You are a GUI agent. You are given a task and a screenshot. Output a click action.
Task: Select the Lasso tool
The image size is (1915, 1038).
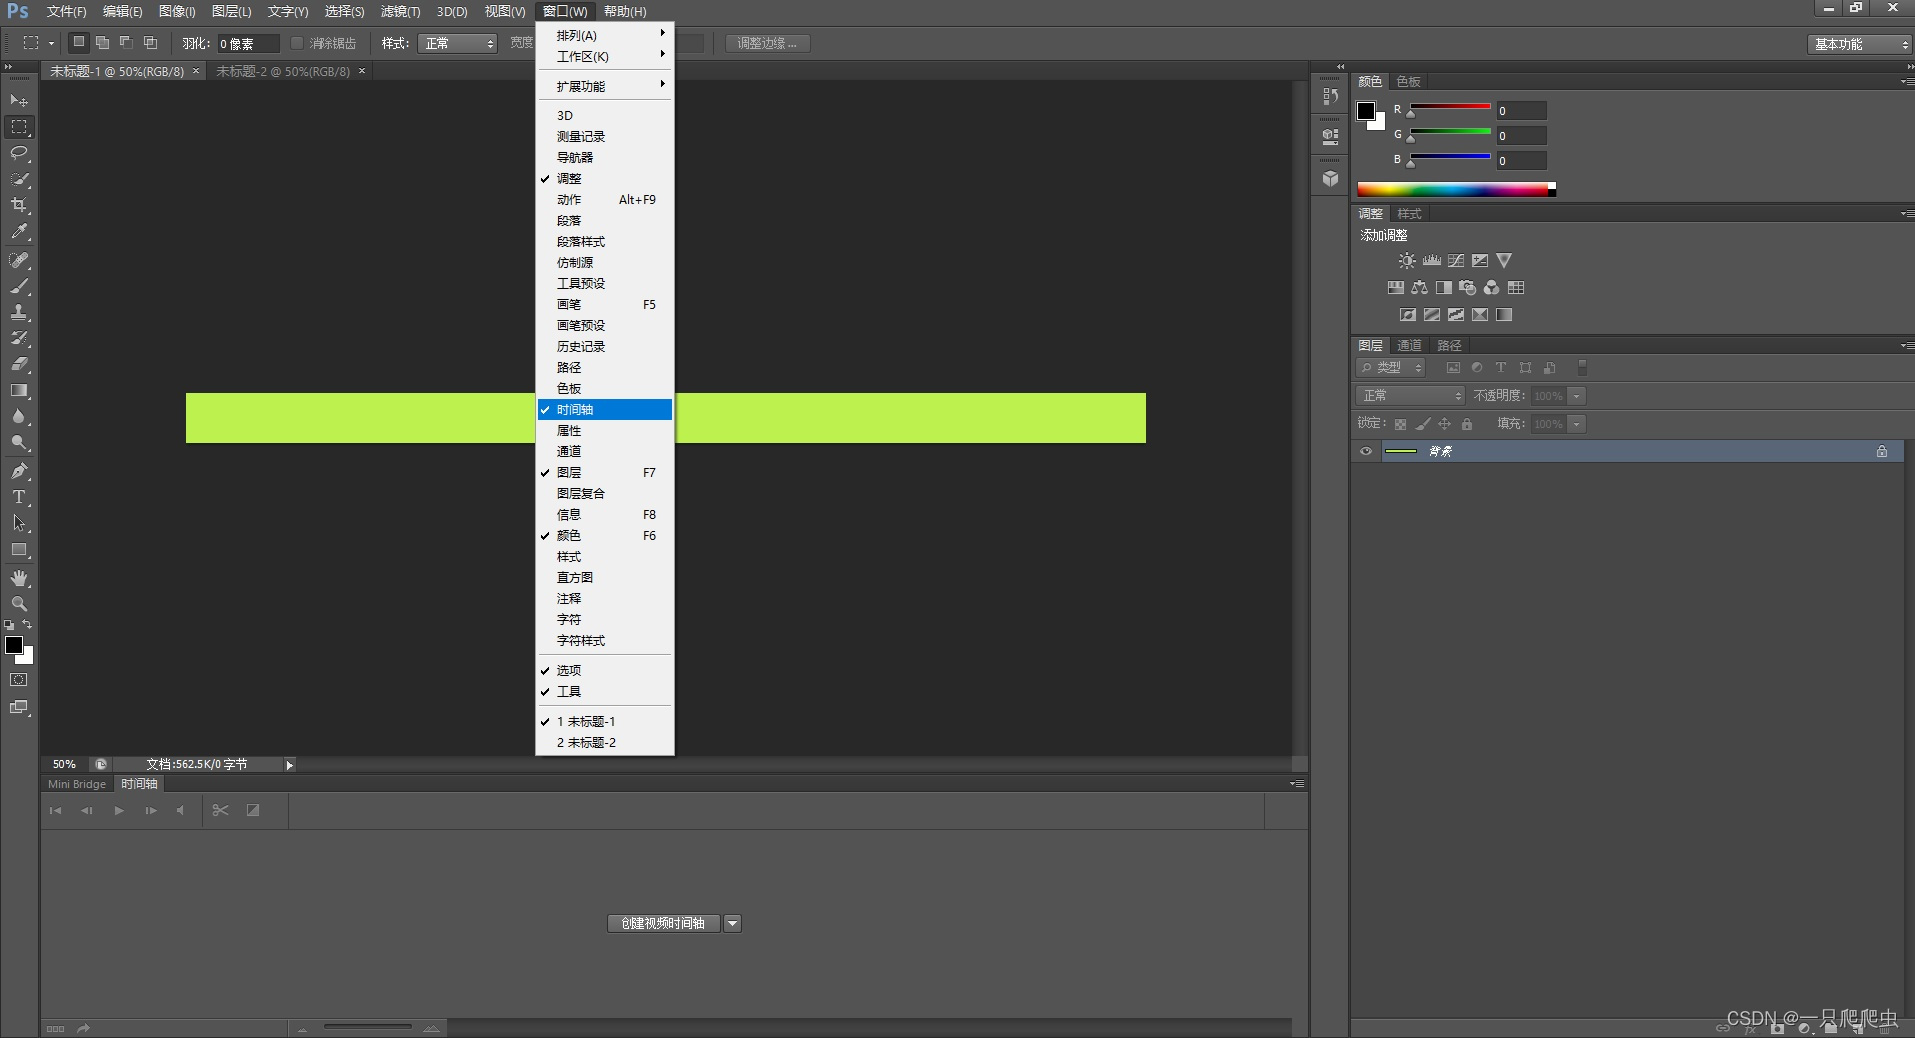coord(19,153)
